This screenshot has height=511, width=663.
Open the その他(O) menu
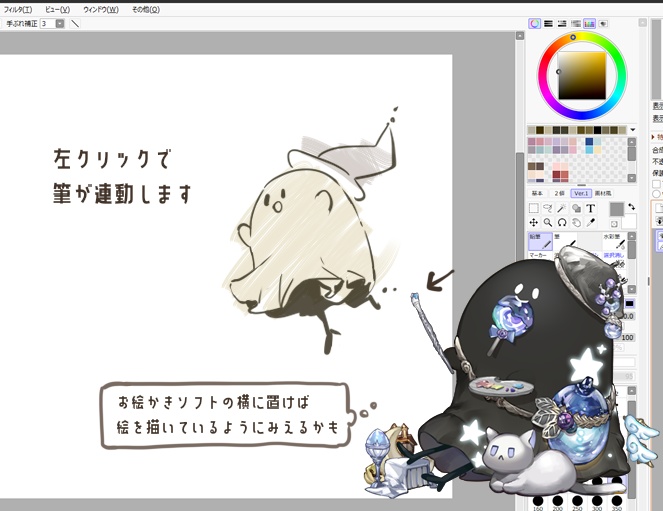coord(145,9)
